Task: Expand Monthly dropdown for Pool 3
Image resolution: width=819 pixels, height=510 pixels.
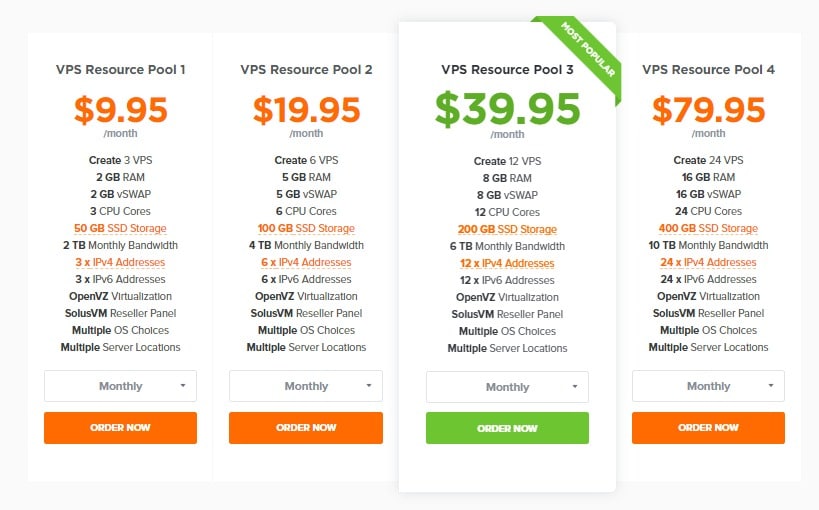Action: click(x=507, y=387)
